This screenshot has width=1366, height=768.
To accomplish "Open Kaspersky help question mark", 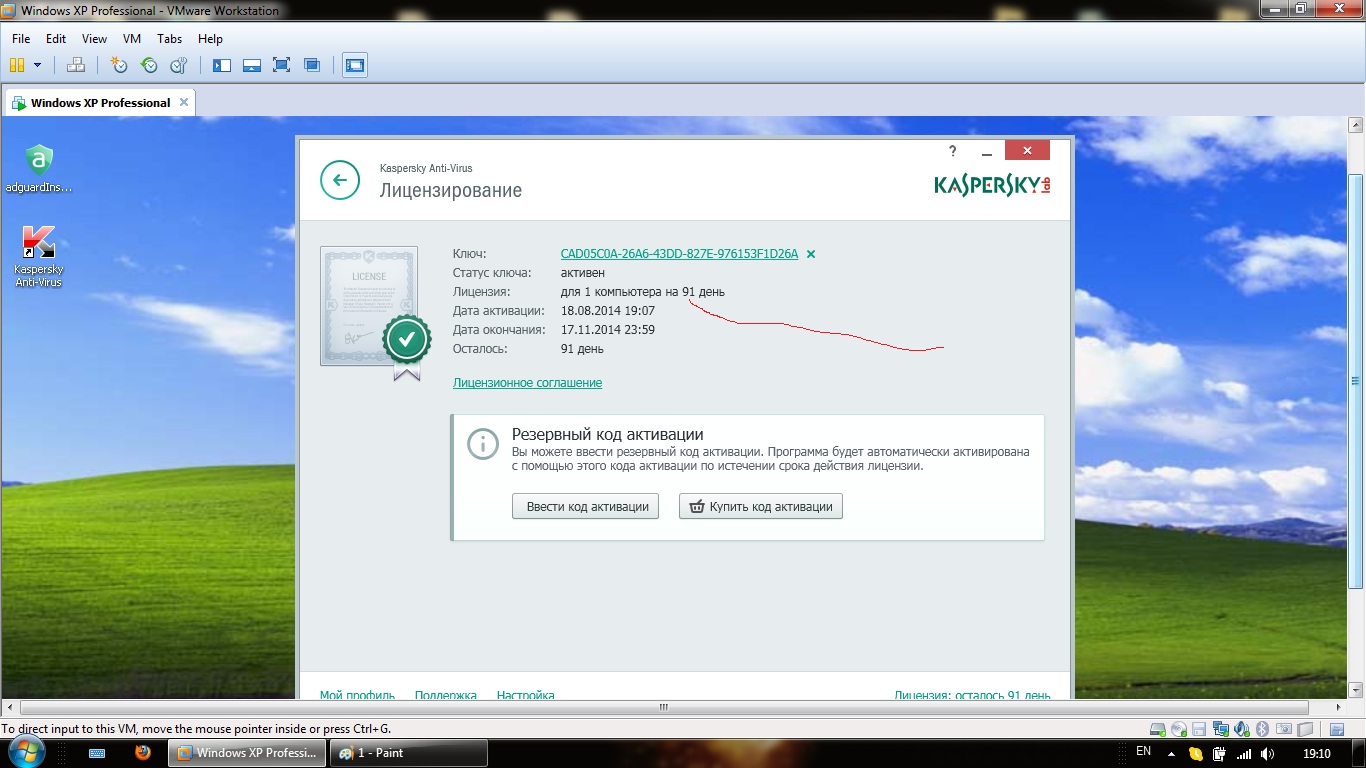I will (953, 151).
